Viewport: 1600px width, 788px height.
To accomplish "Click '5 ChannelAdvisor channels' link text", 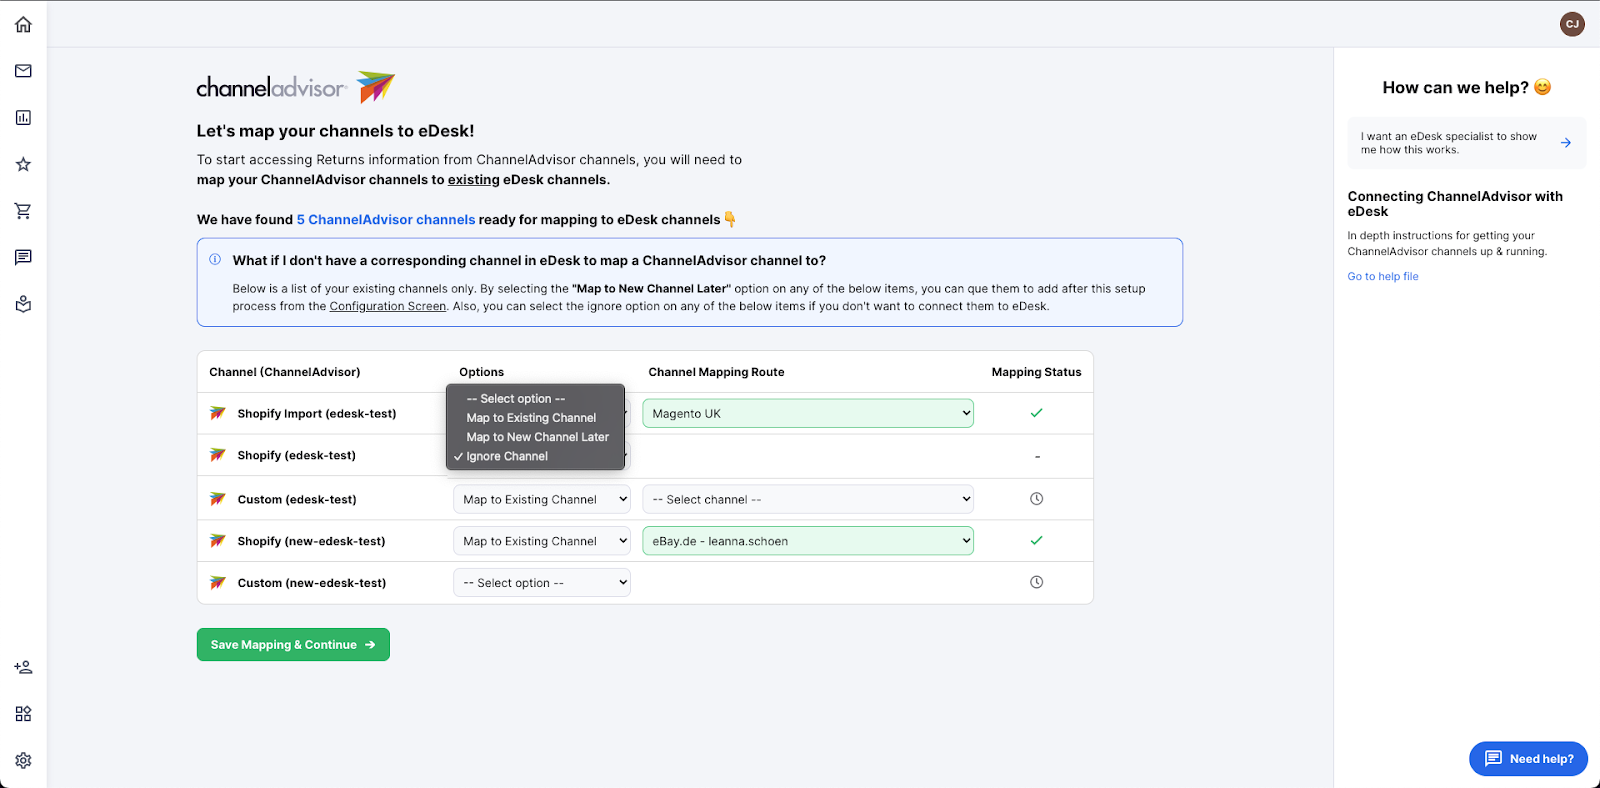I will coord(386,220).
